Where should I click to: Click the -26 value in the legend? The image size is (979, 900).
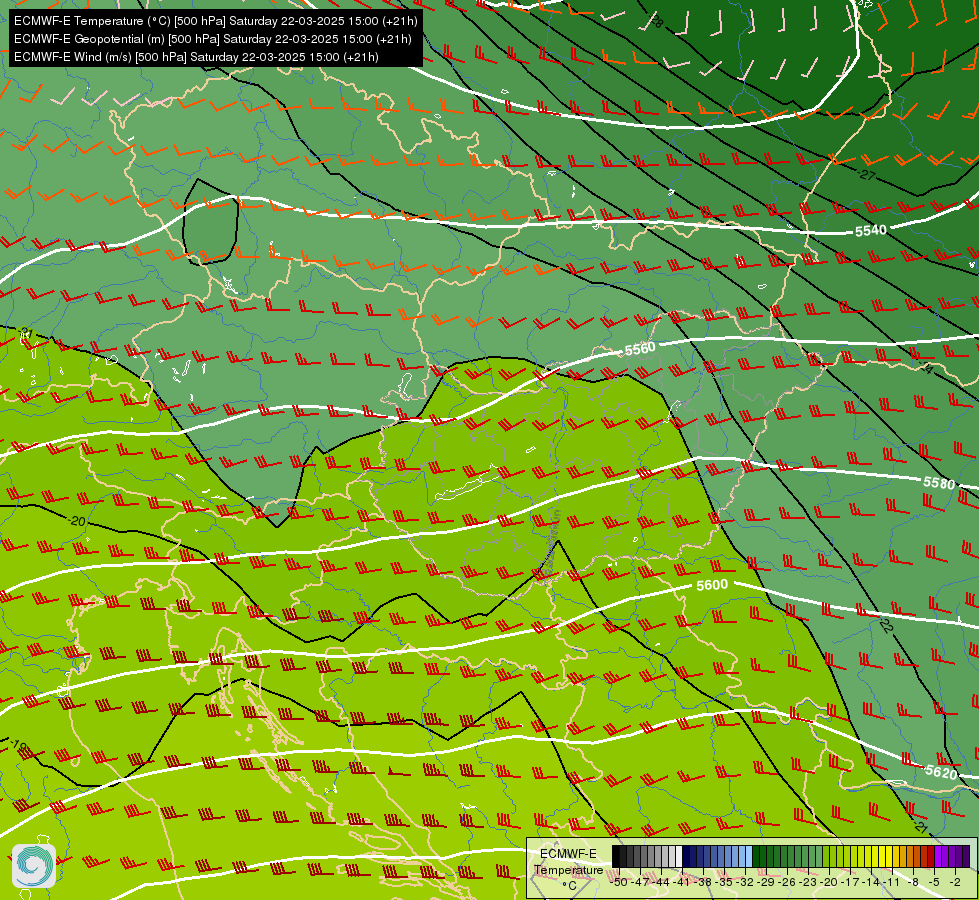point(787,882)
